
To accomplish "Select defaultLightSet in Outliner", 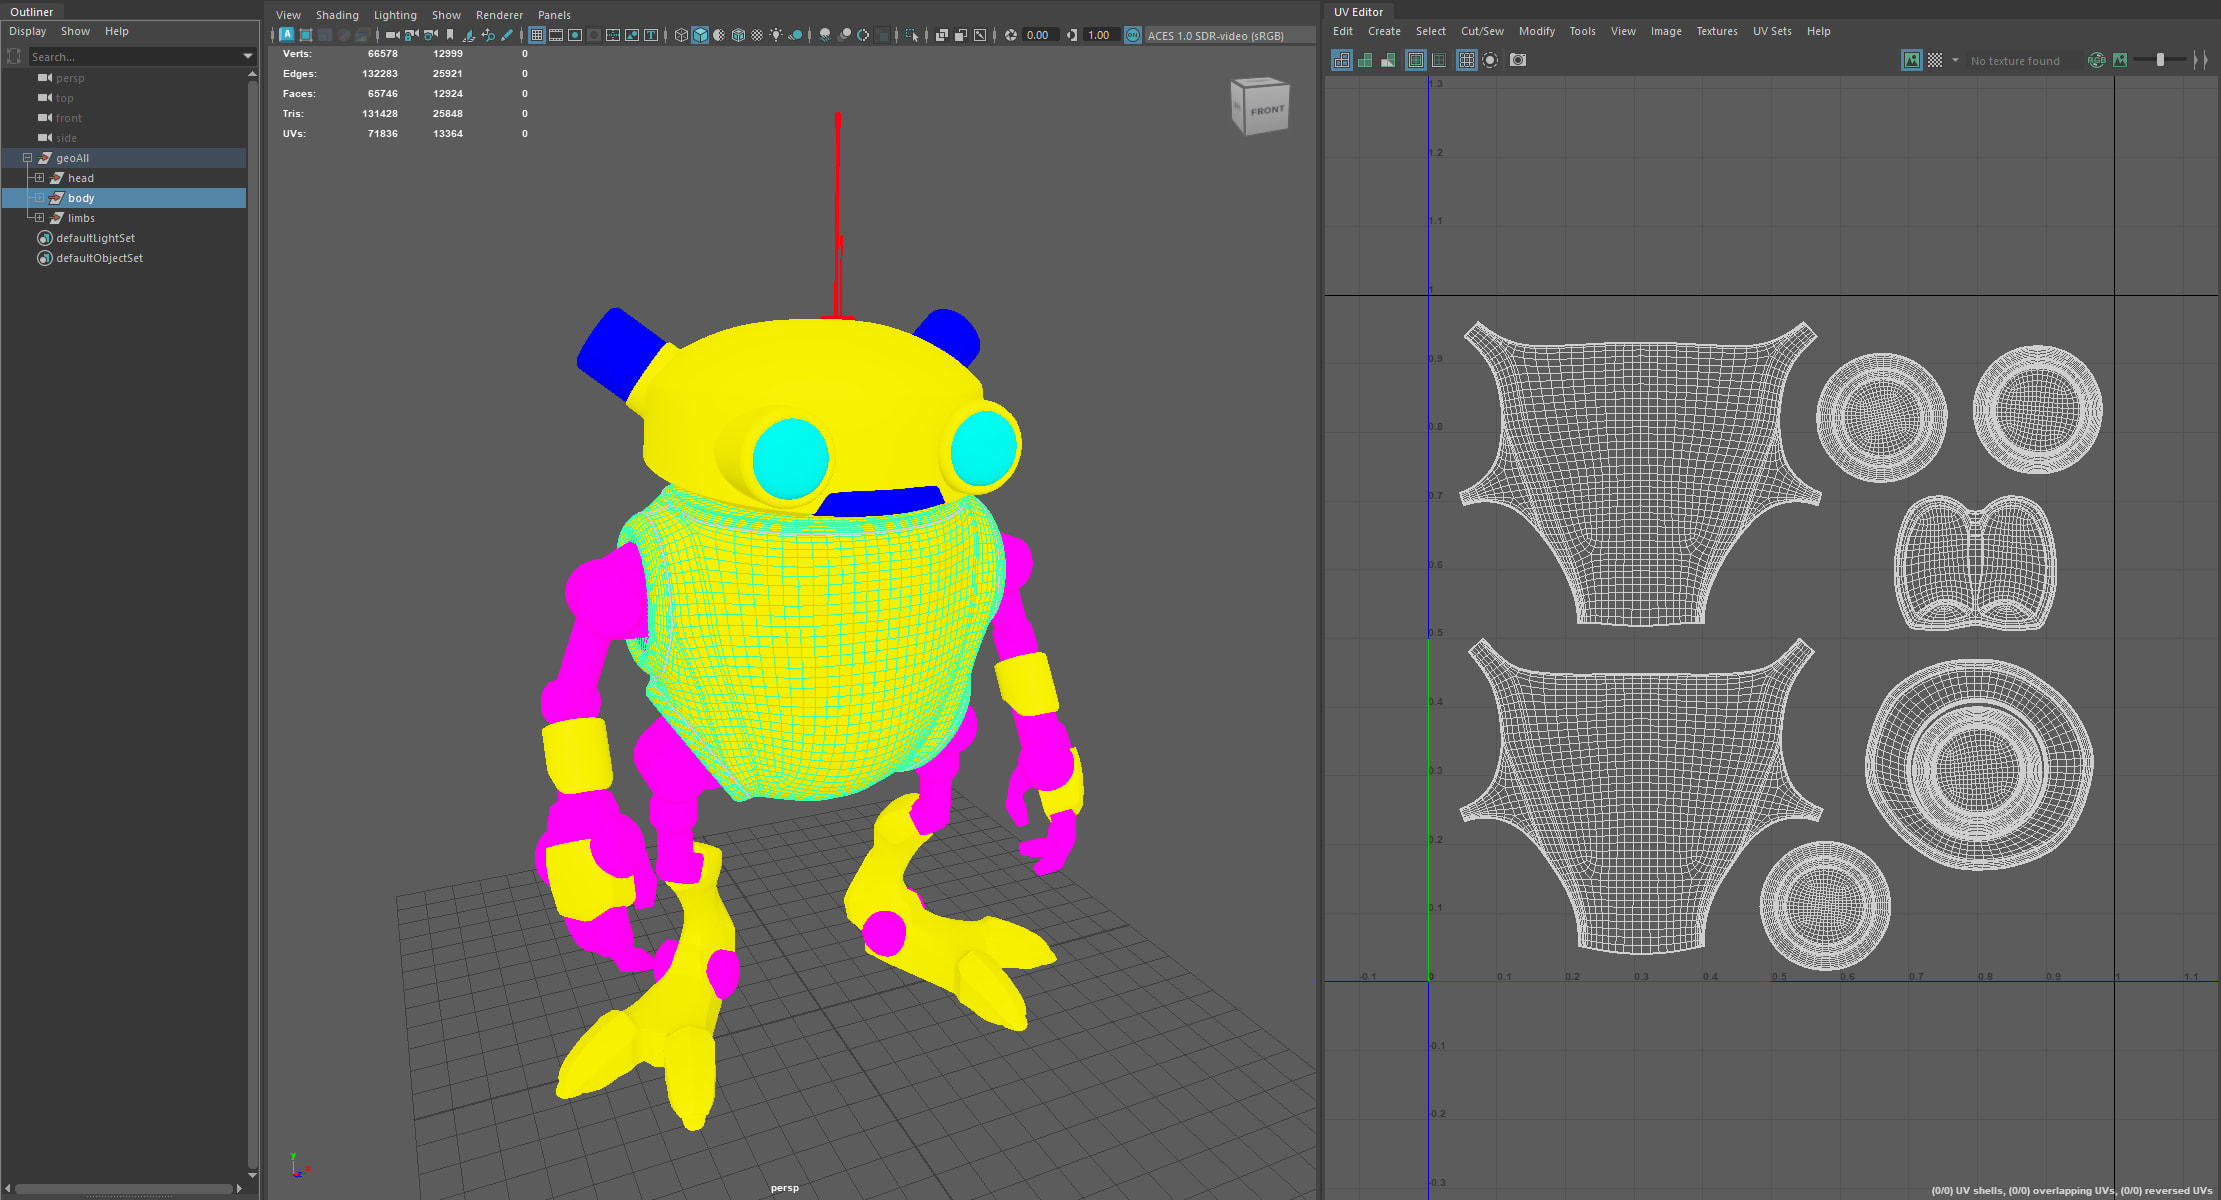I will (95, 238).
